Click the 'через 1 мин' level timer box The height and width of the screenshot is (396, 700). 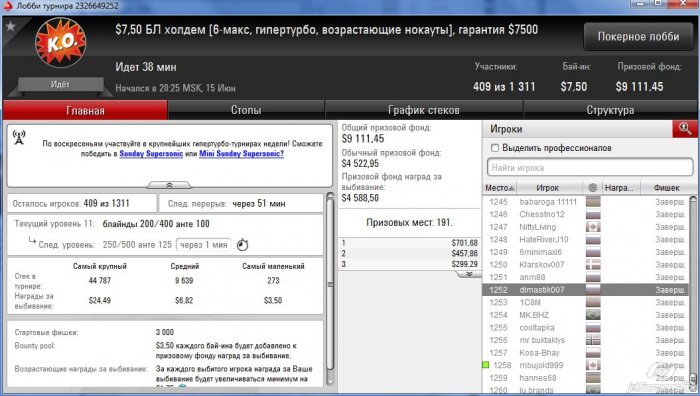coord(204,245)
